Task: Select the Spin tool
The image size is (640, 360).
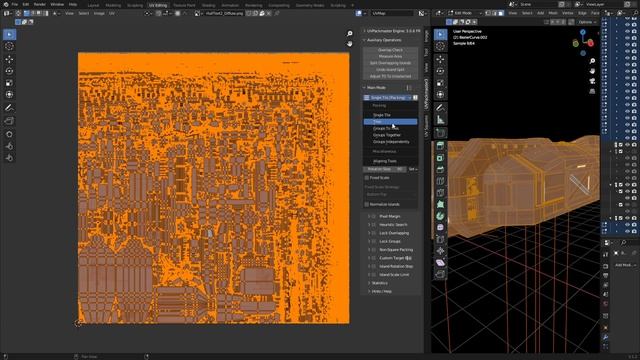Action: coord(440,216)
